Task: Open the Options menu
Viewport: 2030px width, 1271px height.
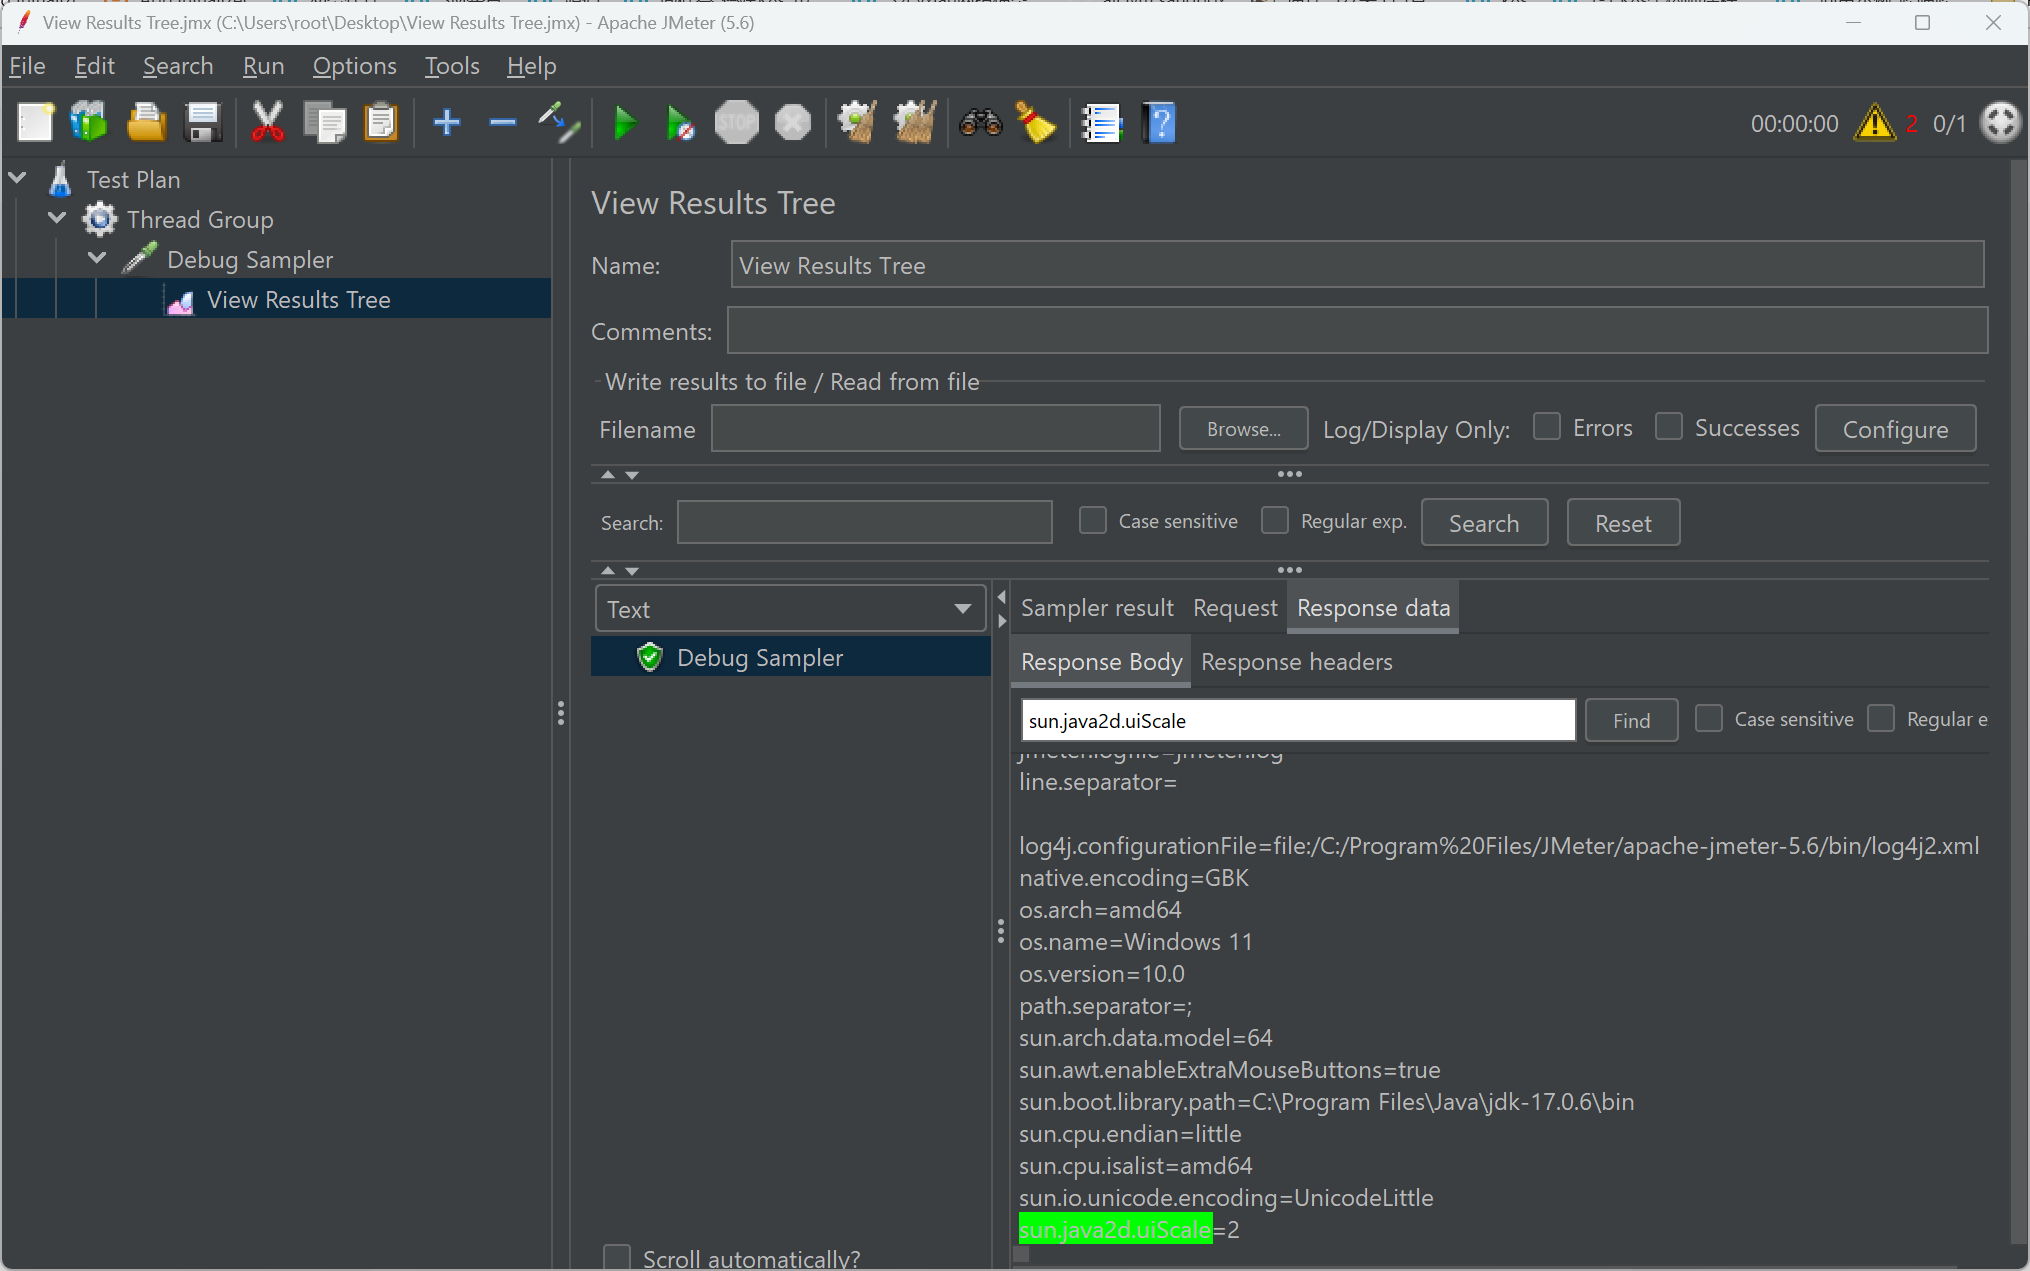Action: click(354, 66)
